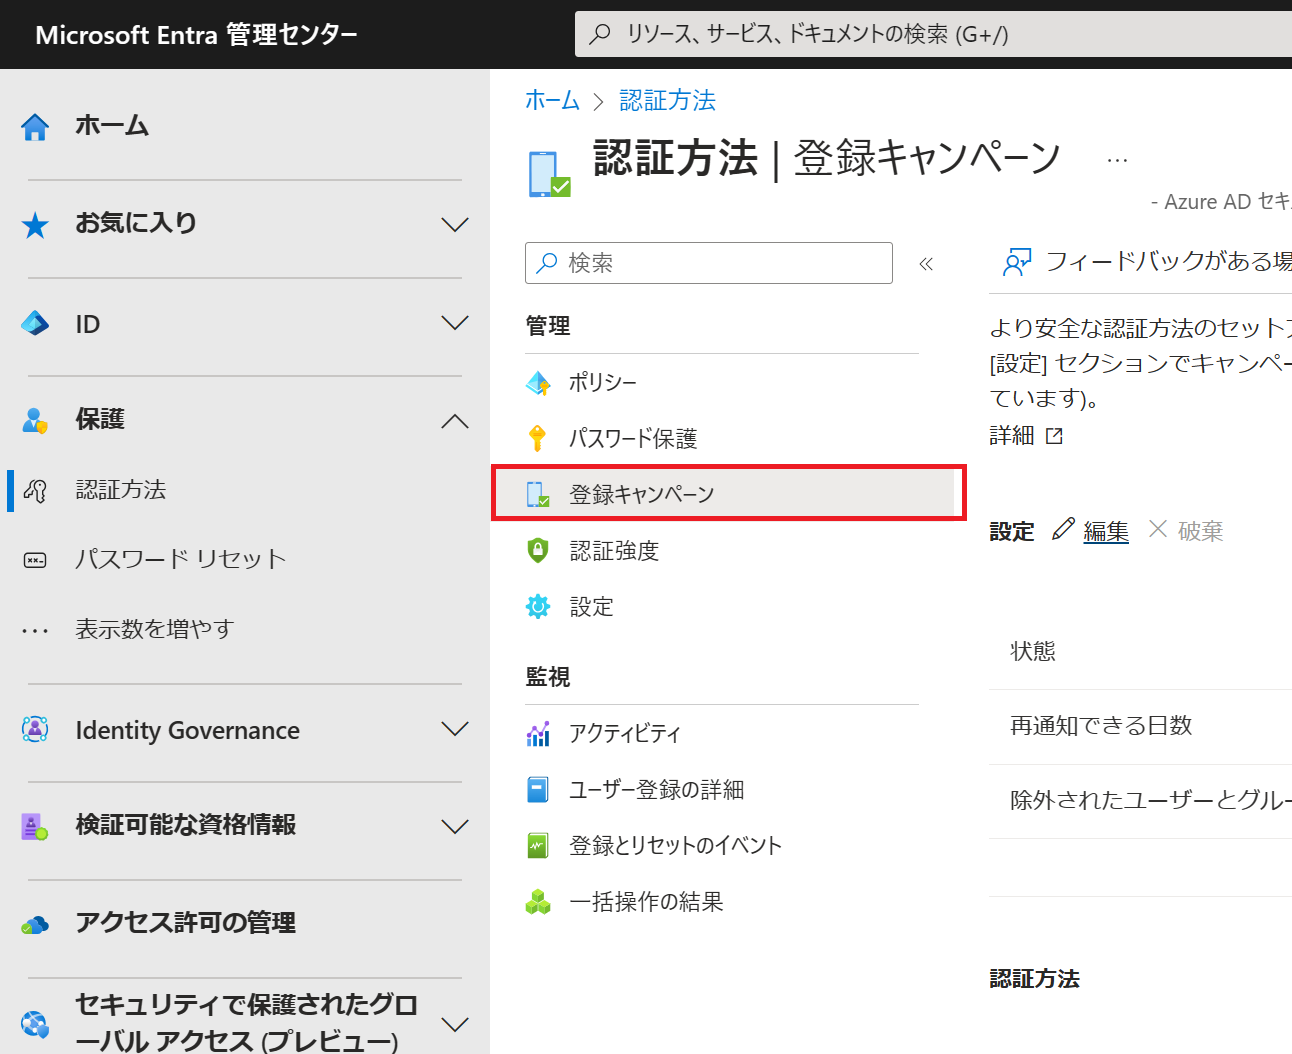The height and width of the screenshot is (1054, 1292).
Task: Expand the お気に入り section chevron
Action: click(x=455, y=225)
